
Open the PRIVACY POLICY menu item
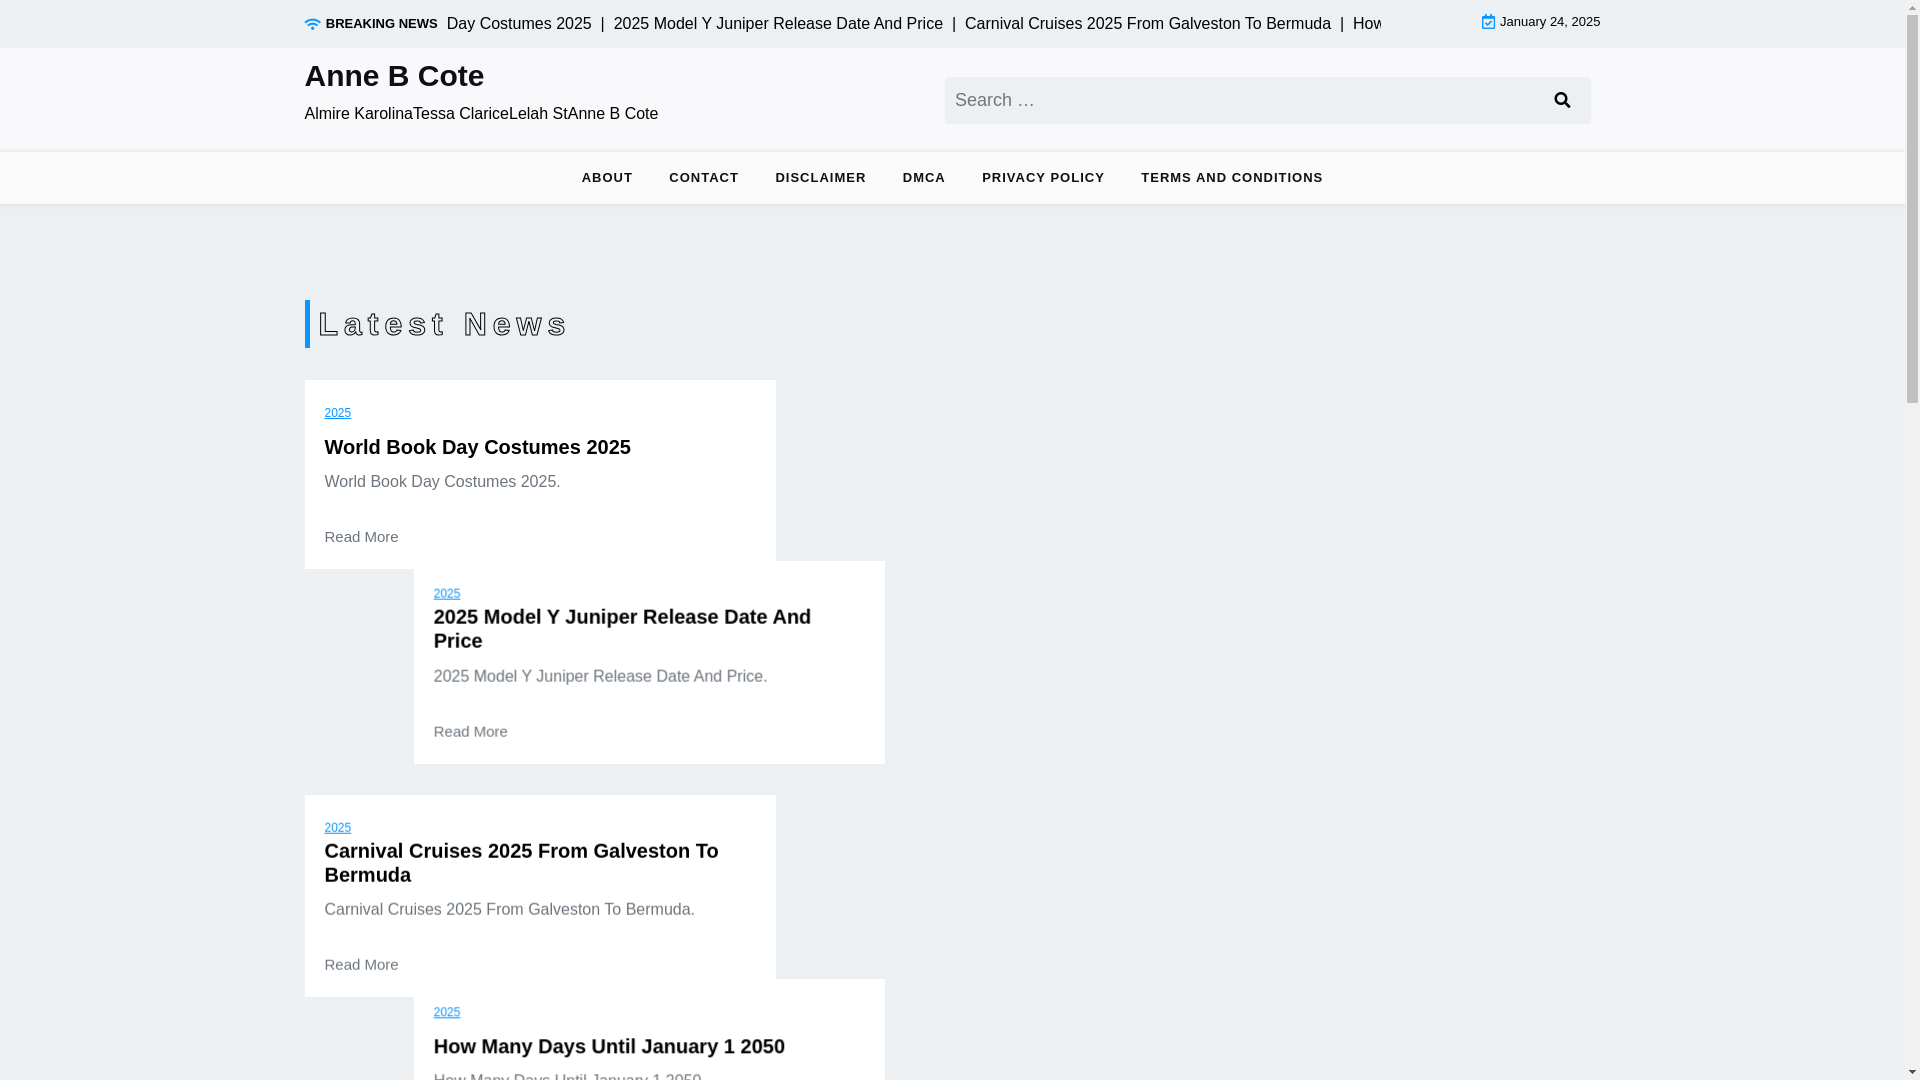coord(1043,178)
